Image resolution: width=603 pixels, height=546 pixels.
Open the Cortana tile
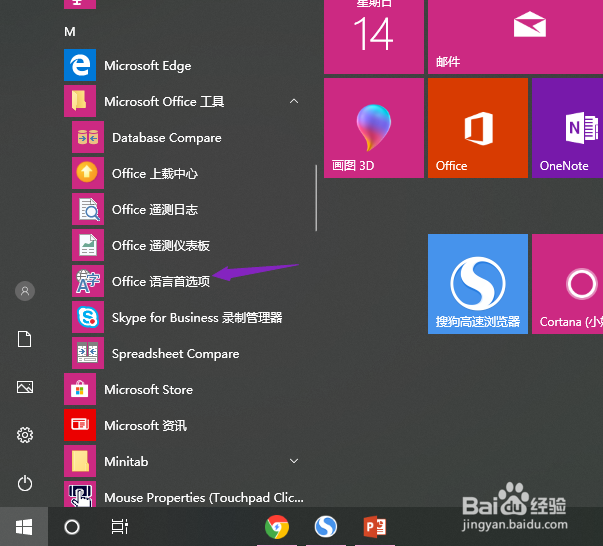point(568,284)
